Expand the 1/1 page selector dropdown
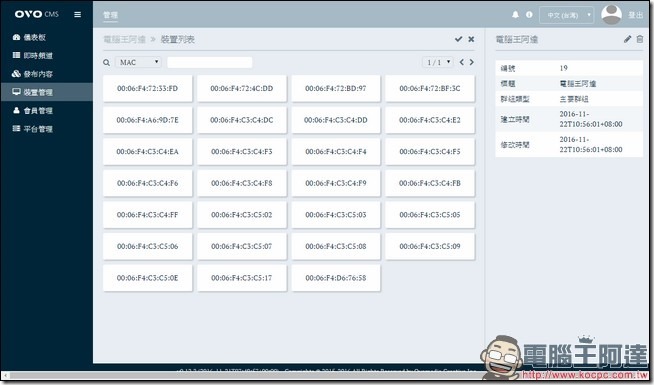The image size is (654, 385). click(438, 62)
